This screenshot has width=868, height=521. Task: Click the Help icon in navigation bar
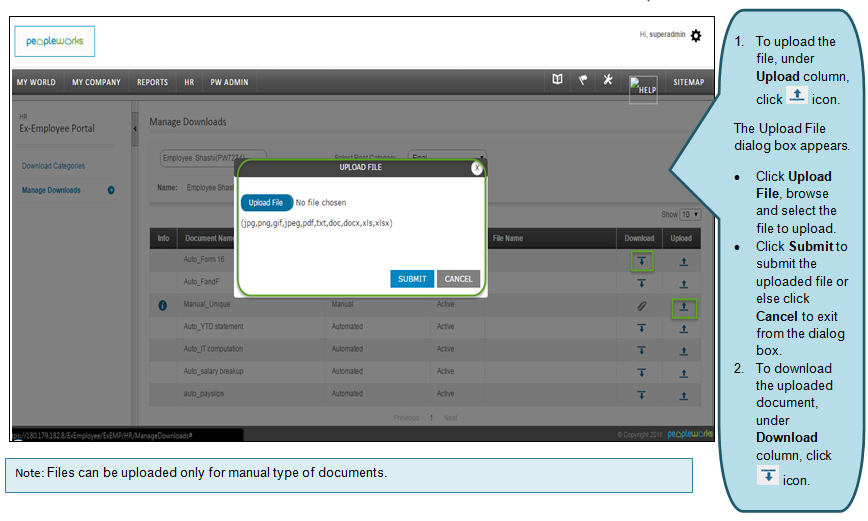click(x=643, y=88)
